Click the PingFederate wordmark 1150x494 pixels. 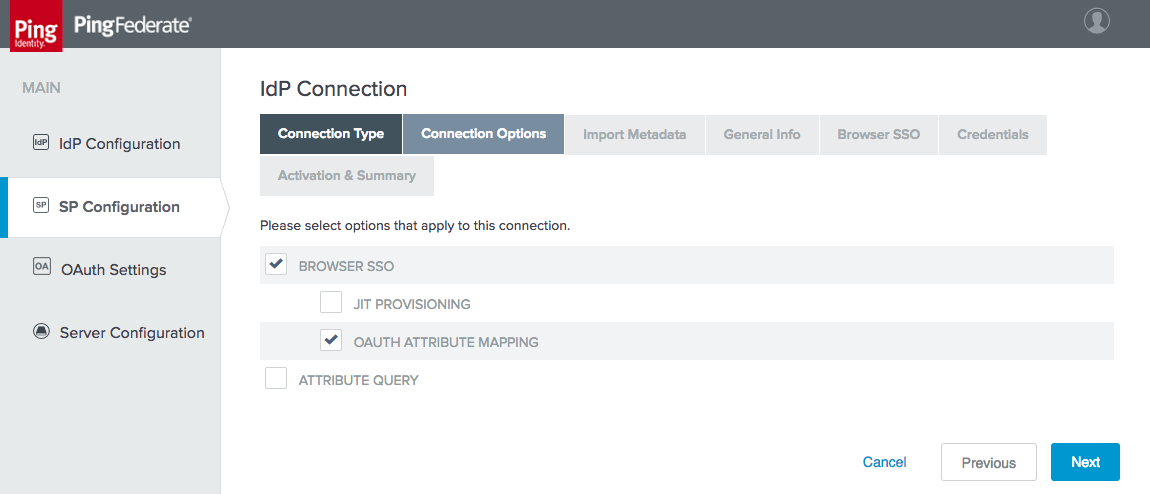pyautogui.click(x=133, y=25)
